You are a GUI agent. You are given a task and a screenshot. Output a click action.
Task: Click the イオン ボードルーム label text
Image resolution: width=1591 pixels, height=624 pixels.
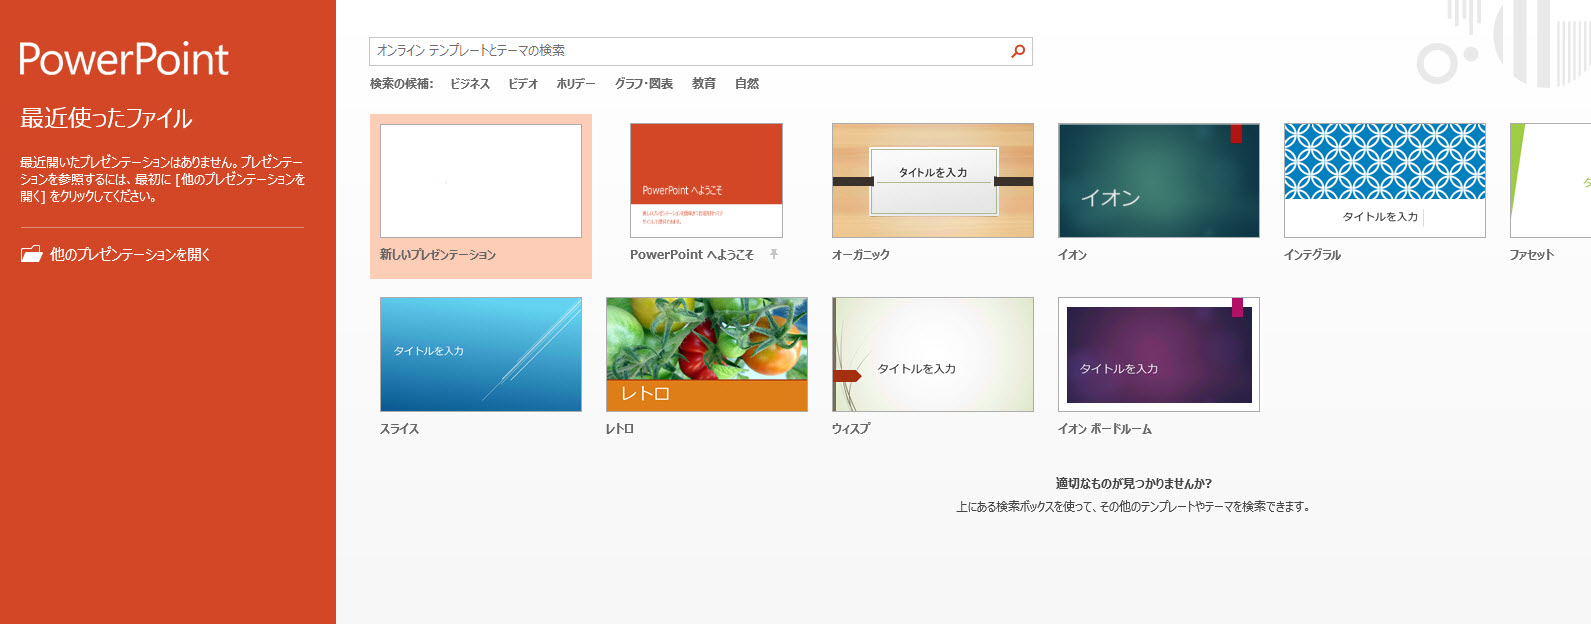1105,429
